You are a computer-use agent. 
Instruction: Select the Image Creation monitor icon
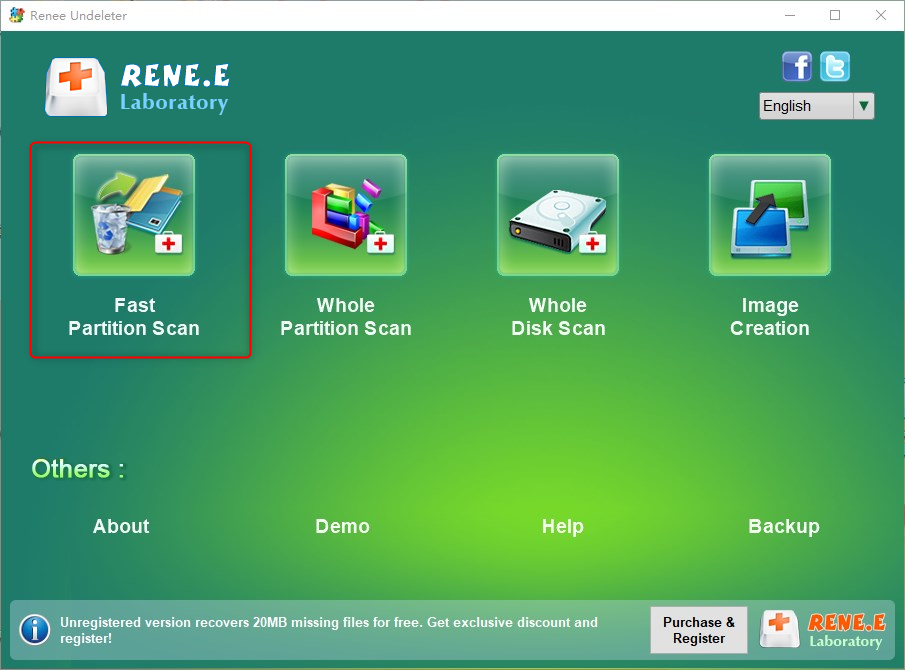770,215
